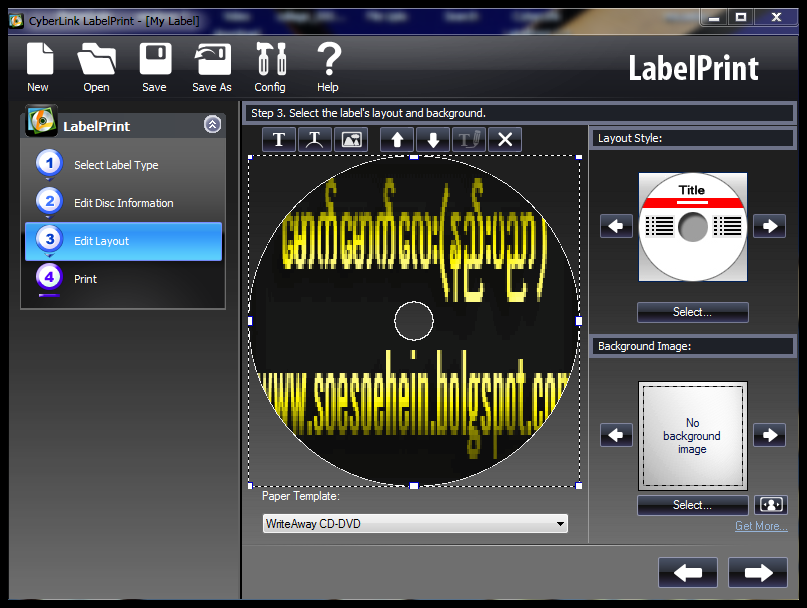This screenshot has width=807, height=608.
Task: Collapse the LabelPrint side panel
Action: pyautogui.click(x=213, y=125)
